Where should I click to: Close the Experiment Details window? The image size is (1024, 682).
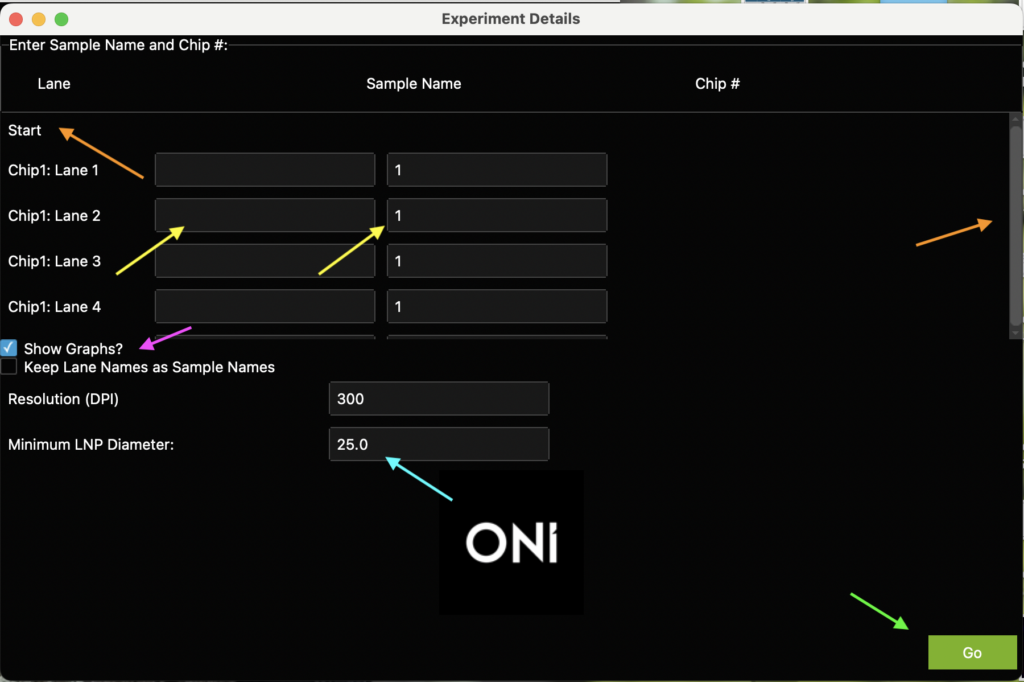click(16, 19)
